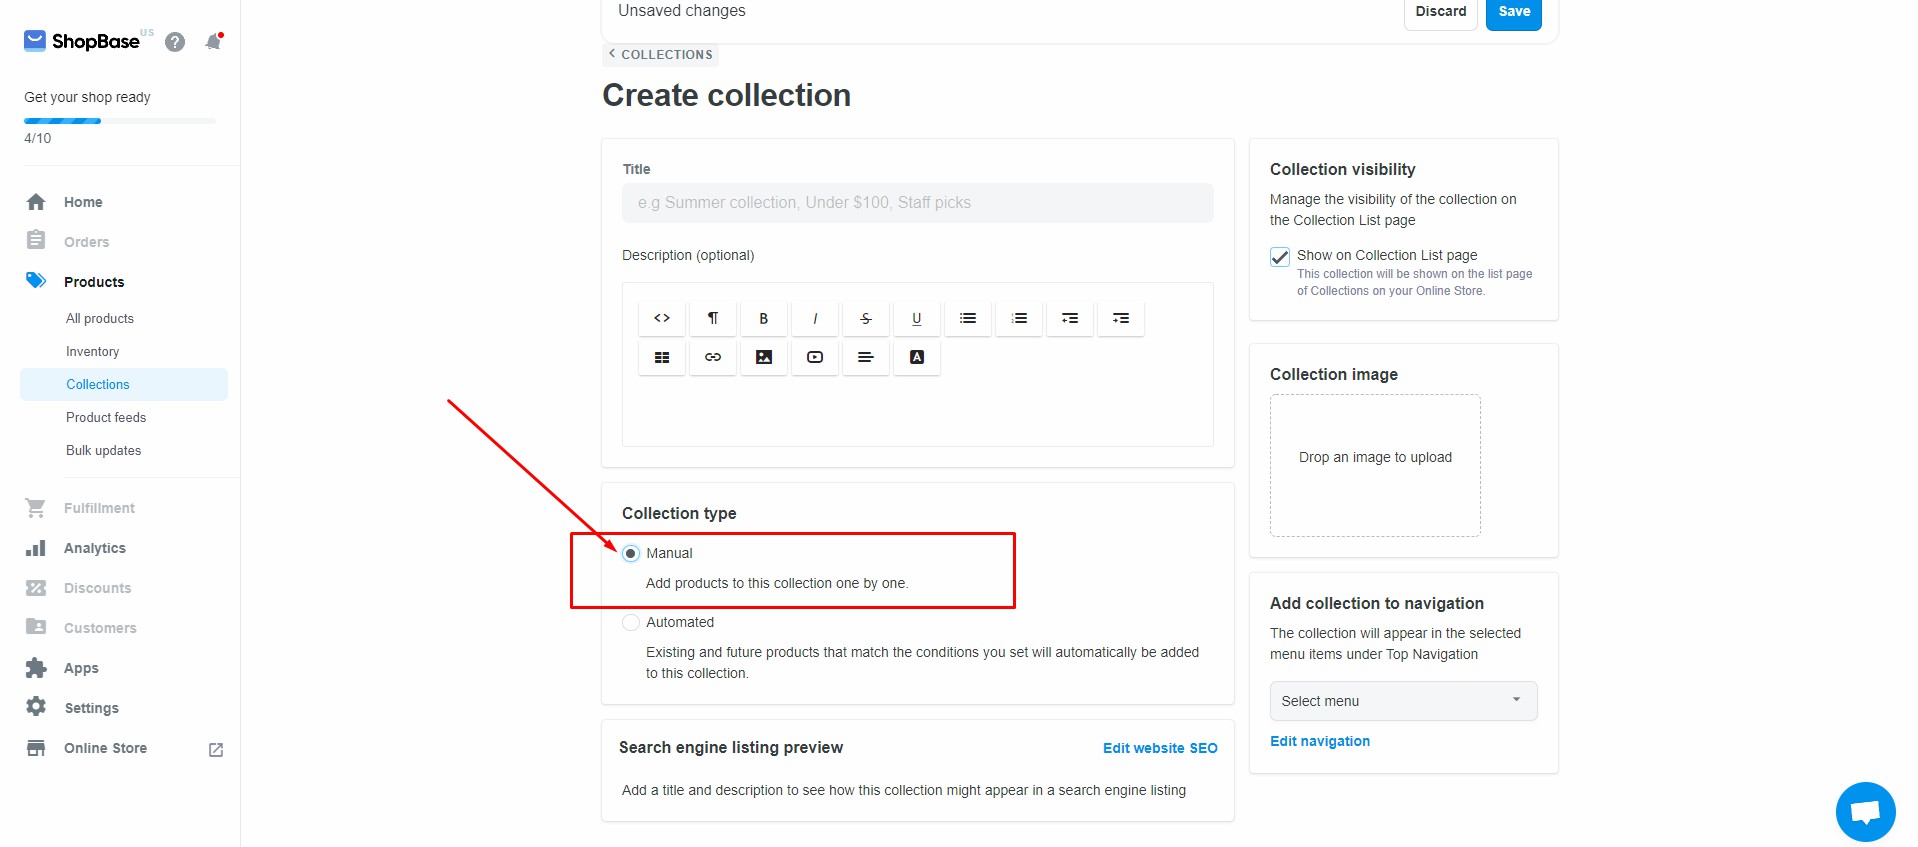Navigate to Analytics in the sidebar
1918x847 pixels.
(95, 548)
